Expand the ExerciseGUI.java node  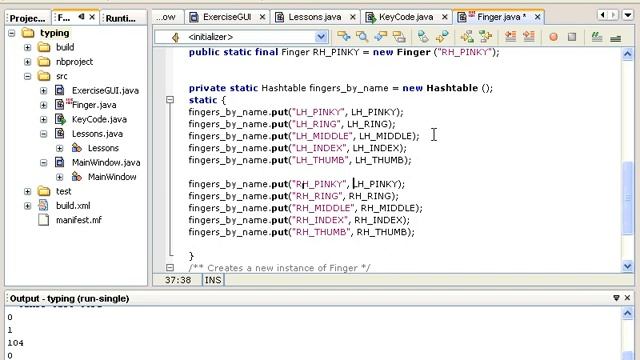tap(43, 91)
